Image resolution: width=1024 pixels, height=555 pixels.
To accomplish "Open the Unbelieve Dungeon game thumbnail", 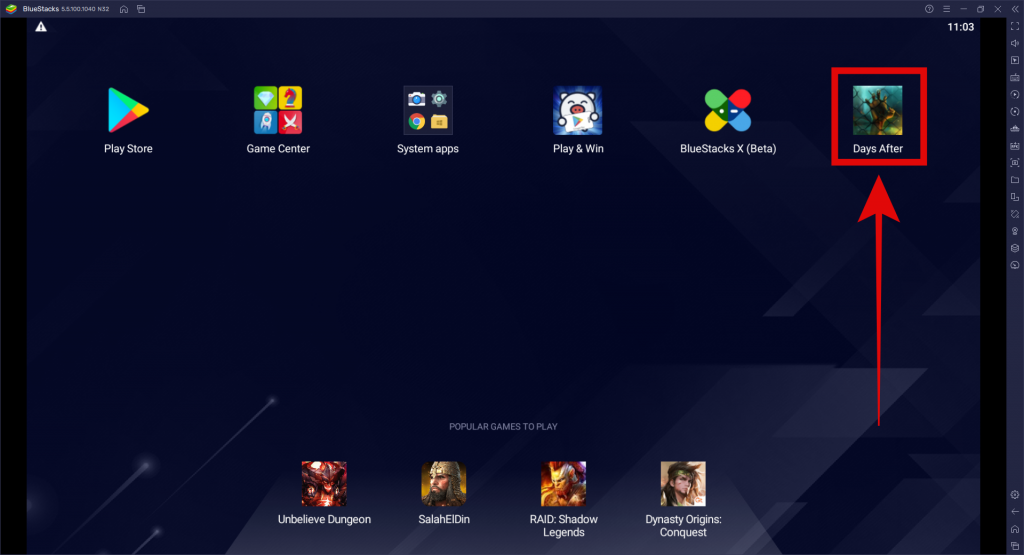I will 324,484.
